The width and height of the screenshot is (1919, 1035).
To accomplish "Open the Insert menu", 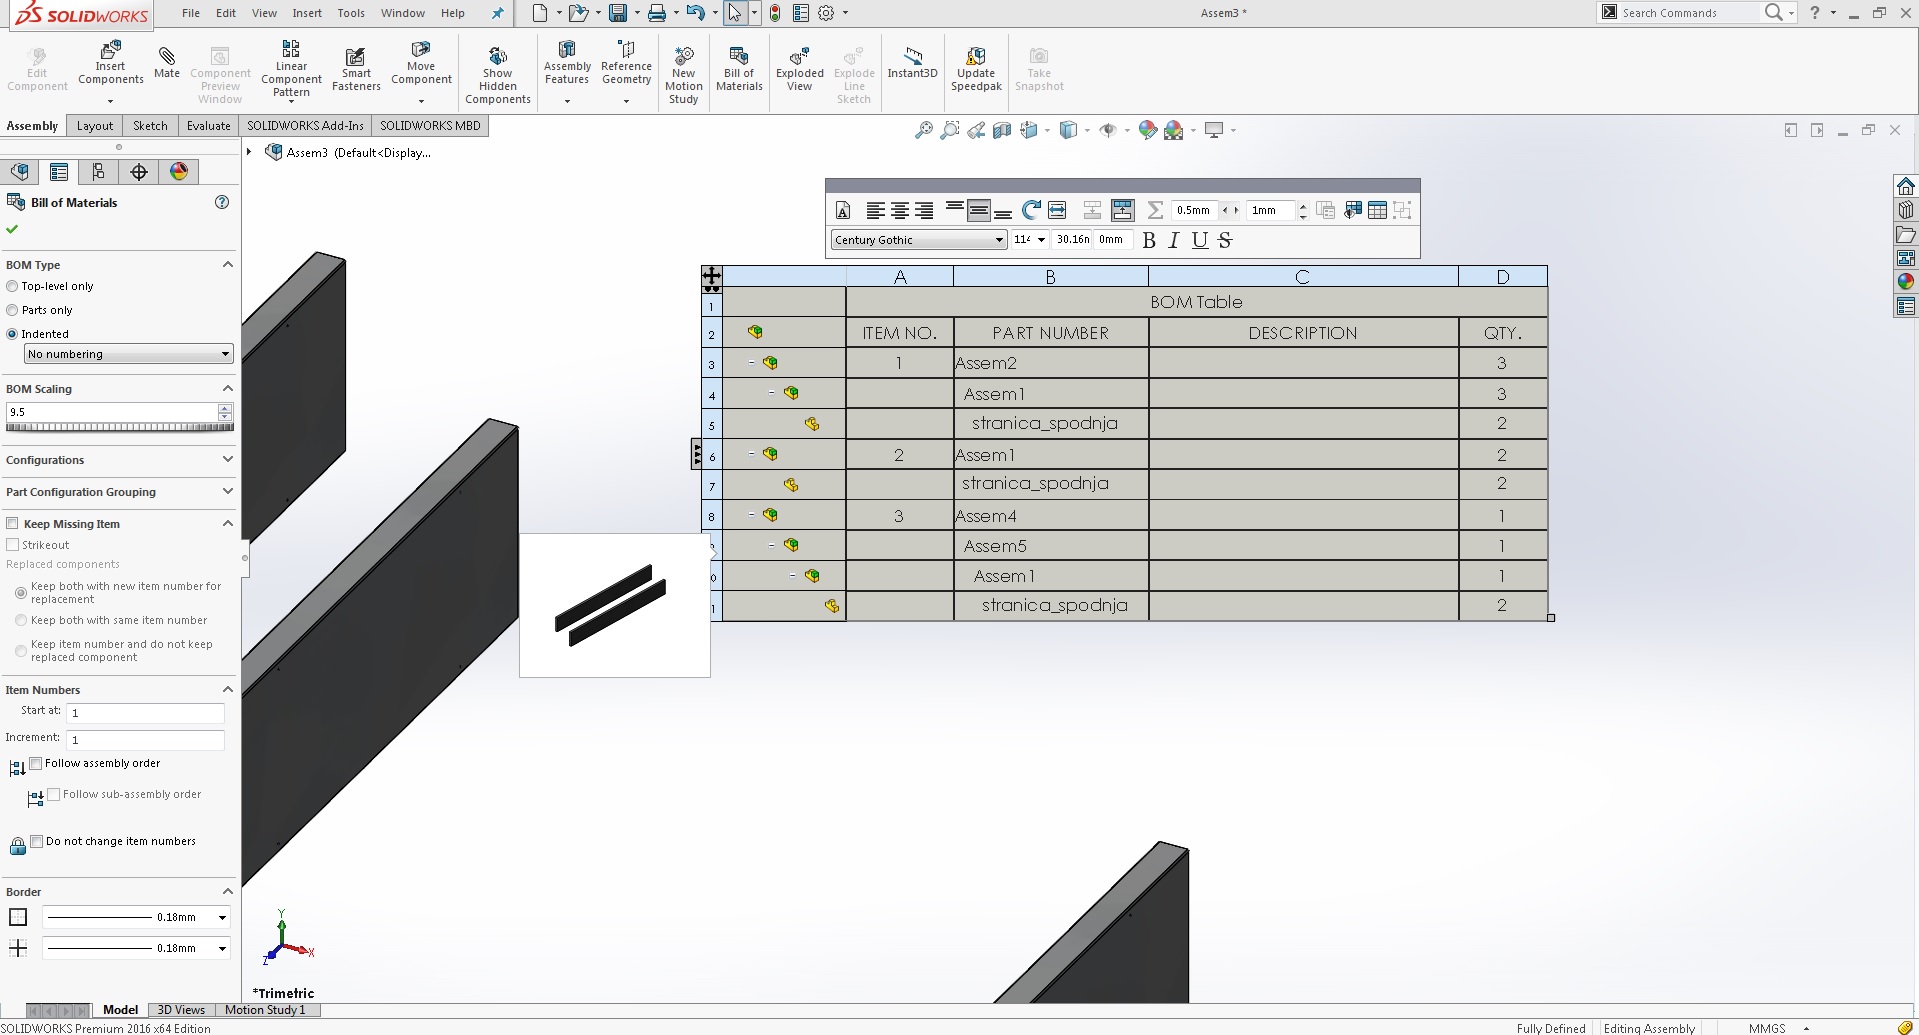I will (x=306, y=13).
